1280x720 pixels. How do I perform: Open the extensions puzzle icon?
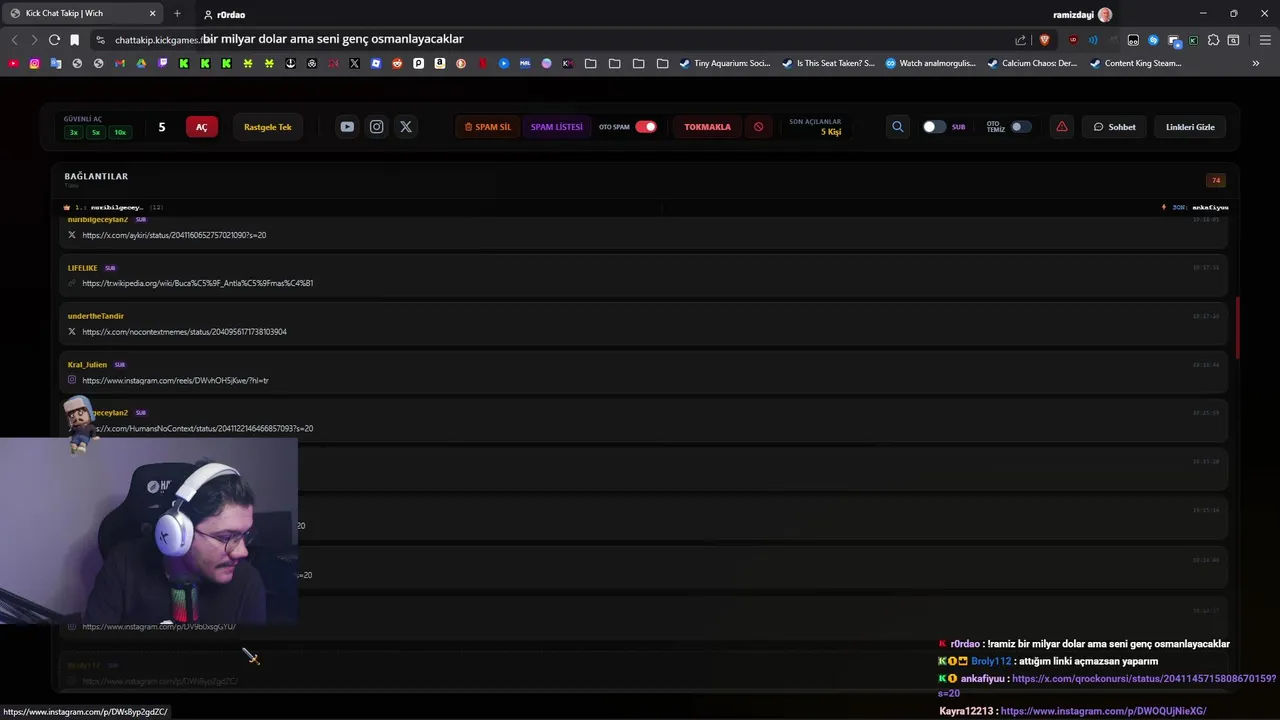click(x=1213, y=40)
